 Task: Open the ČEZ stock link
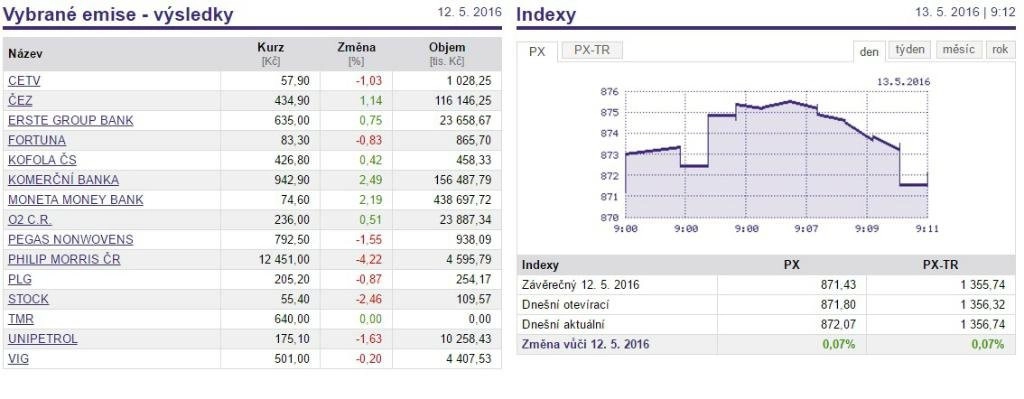click(20, 101)
